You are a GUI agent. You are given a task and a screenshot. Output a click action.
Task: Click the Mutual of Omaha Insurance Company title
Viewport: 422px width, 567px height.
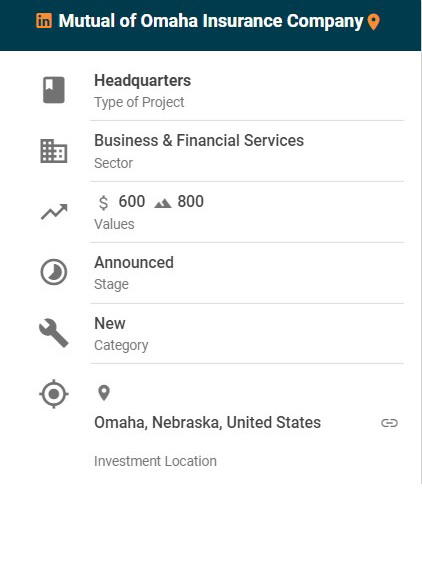(211, 21)
